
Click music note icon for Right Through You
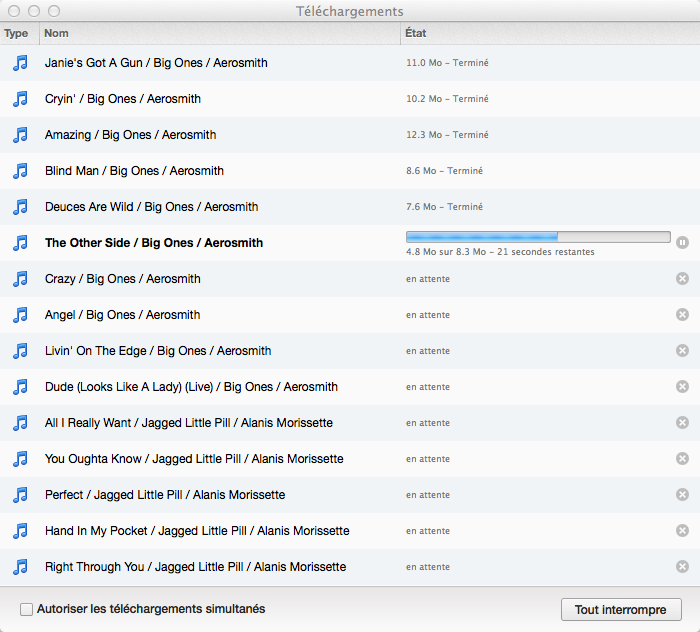click(x=20, y=567)
